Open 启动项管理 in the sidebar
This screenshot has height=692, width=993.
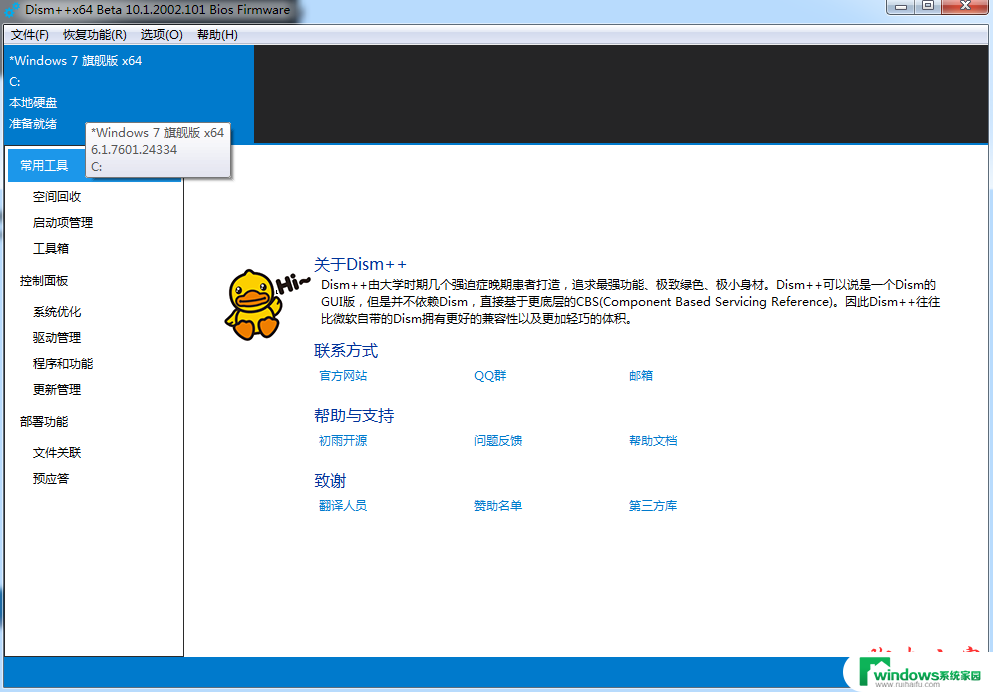click(x=63, y=223)
